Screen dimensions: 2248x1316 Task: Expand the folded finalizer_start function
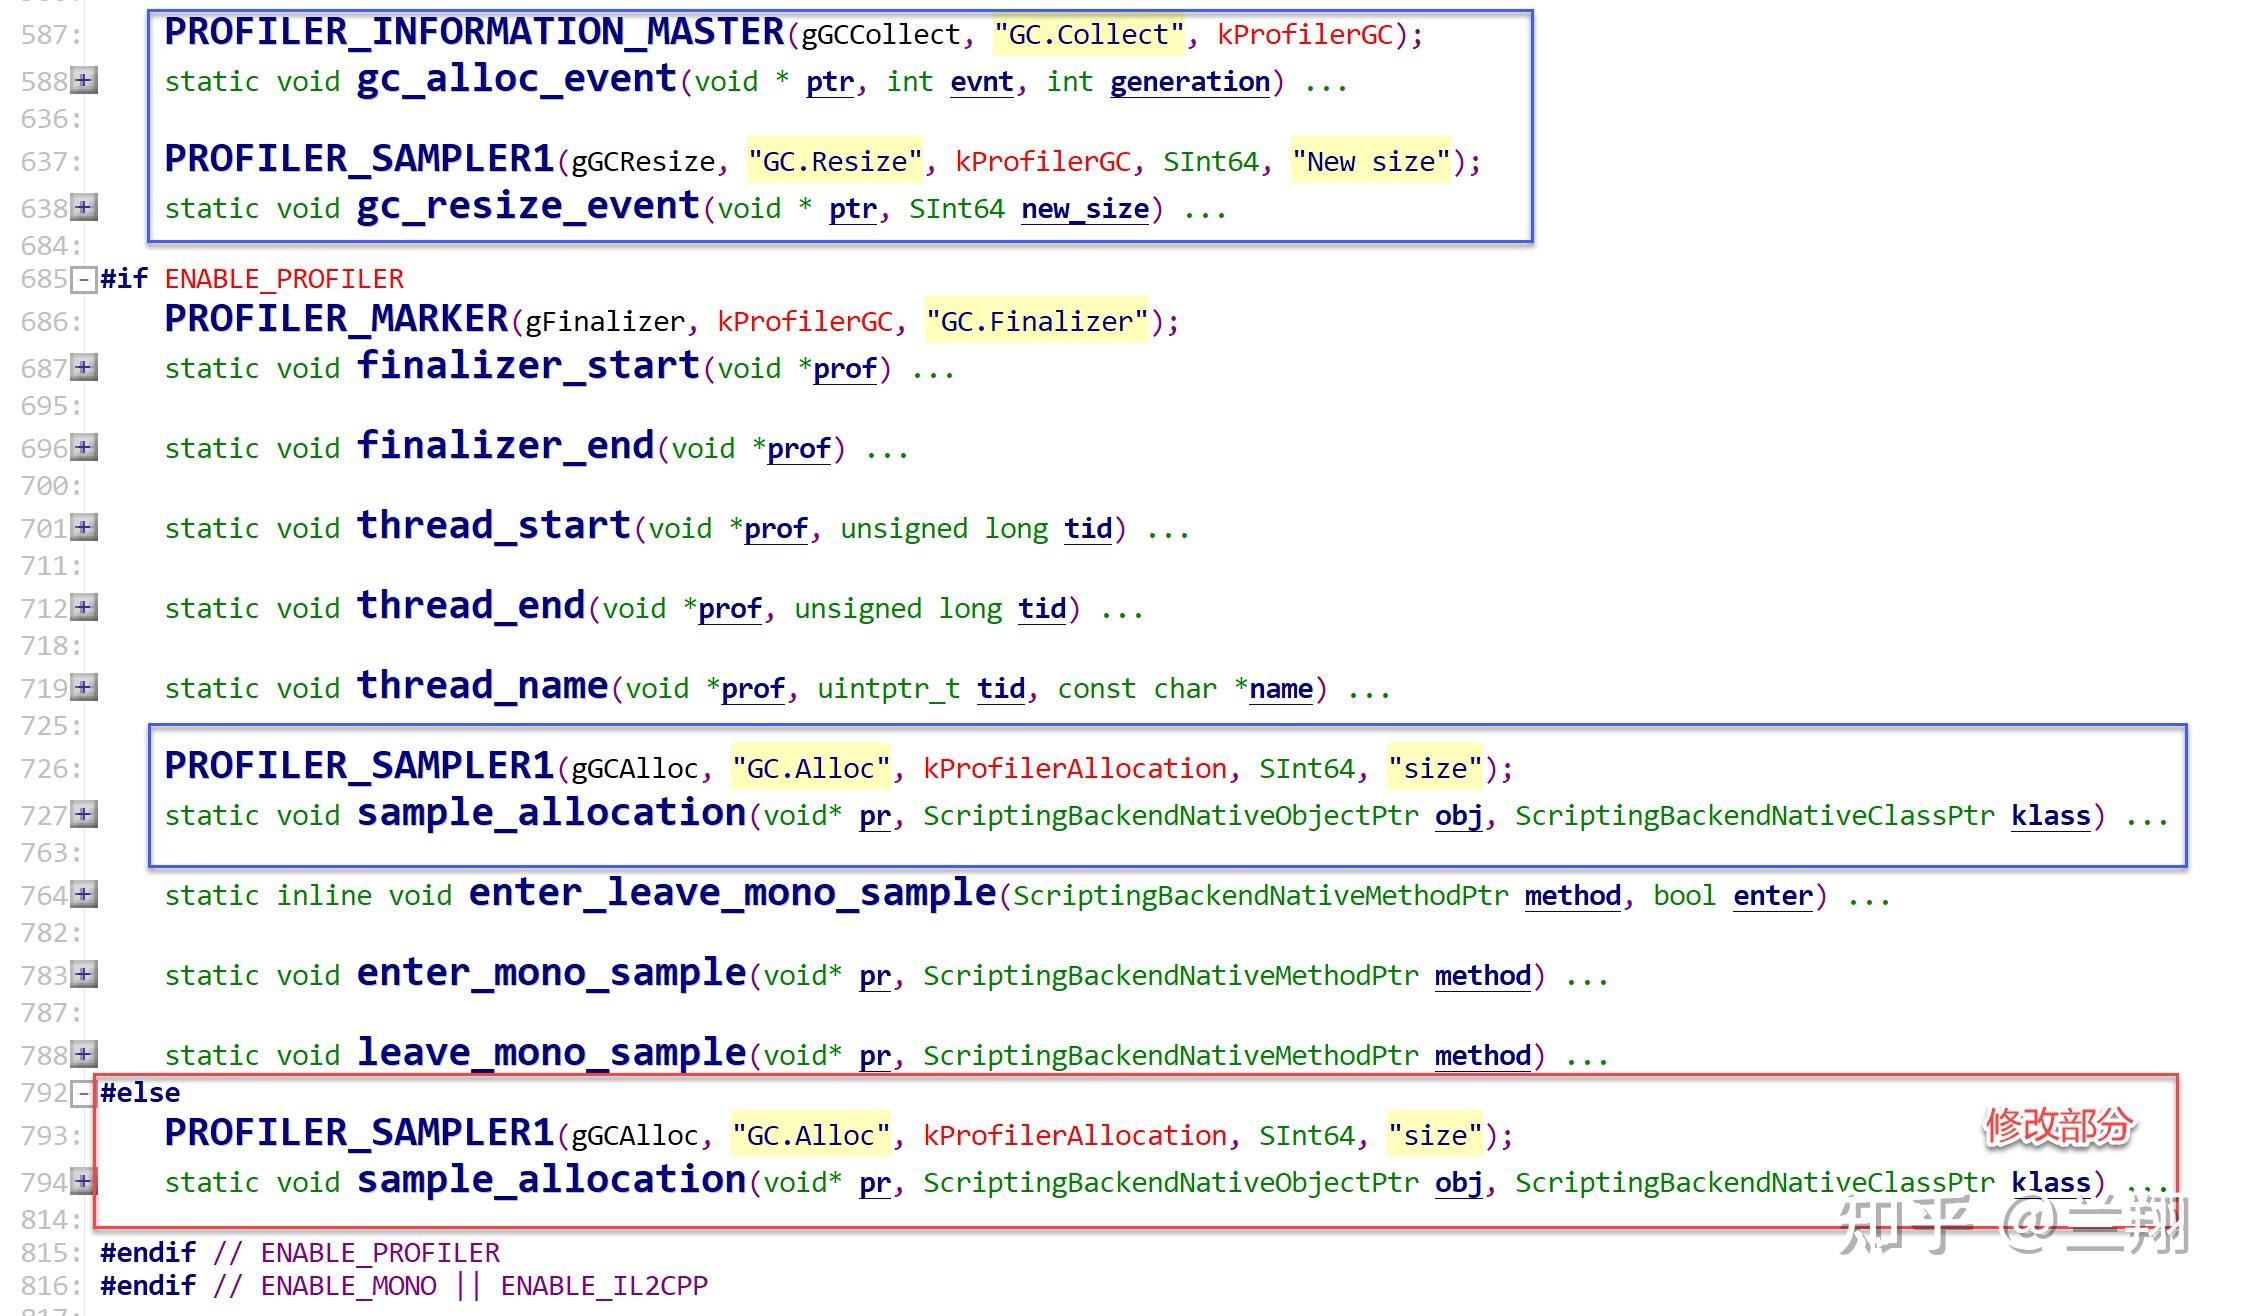(85, 367)
